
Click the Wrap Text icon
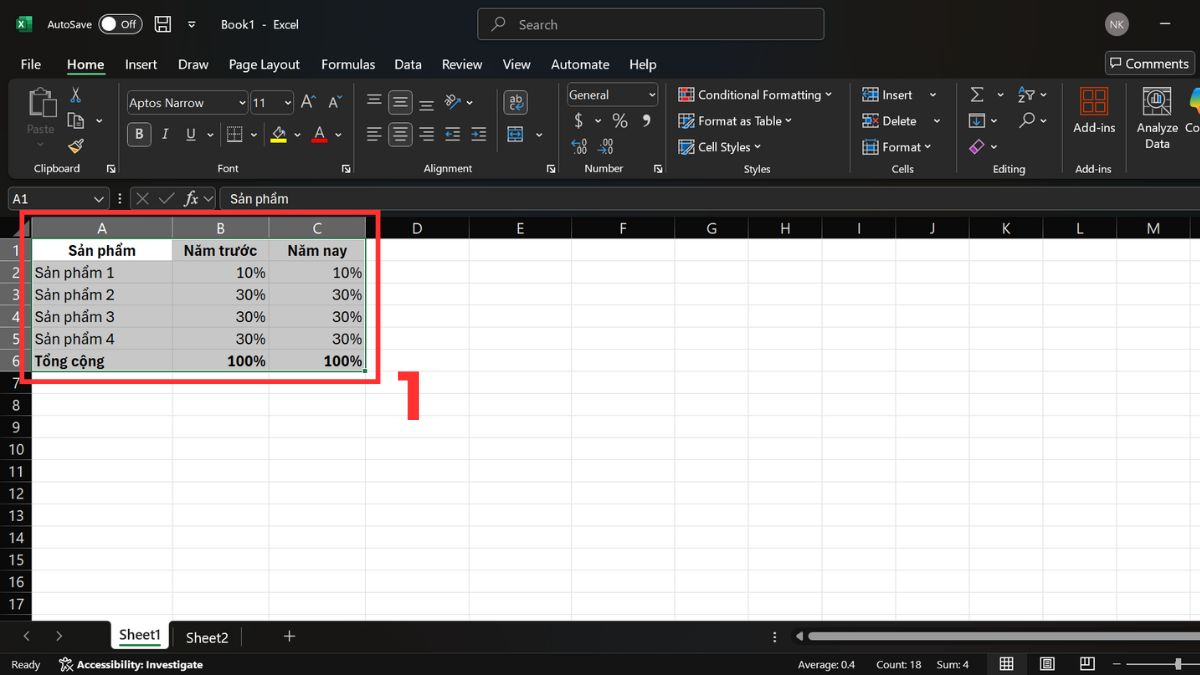coord(515,102)
